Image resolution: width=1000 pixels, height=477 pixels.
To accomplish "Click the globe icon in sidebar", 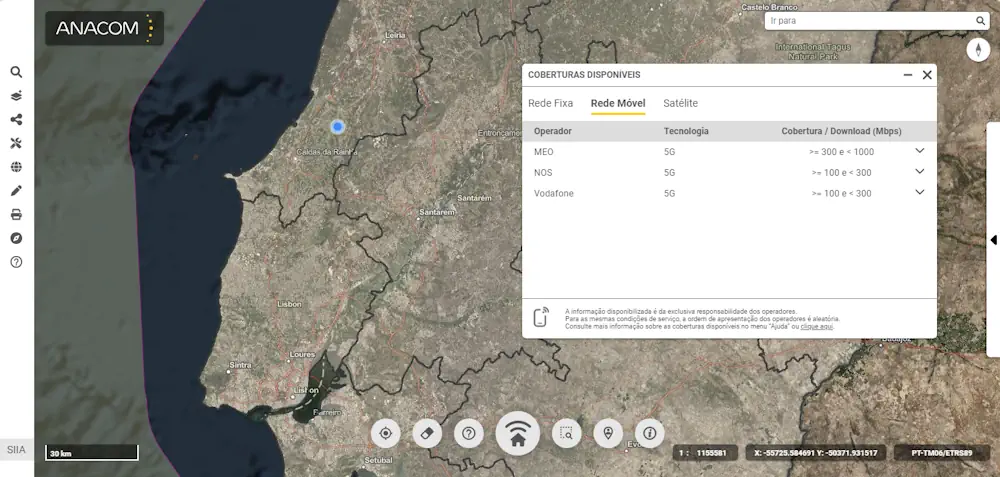I will coord(17,167).
